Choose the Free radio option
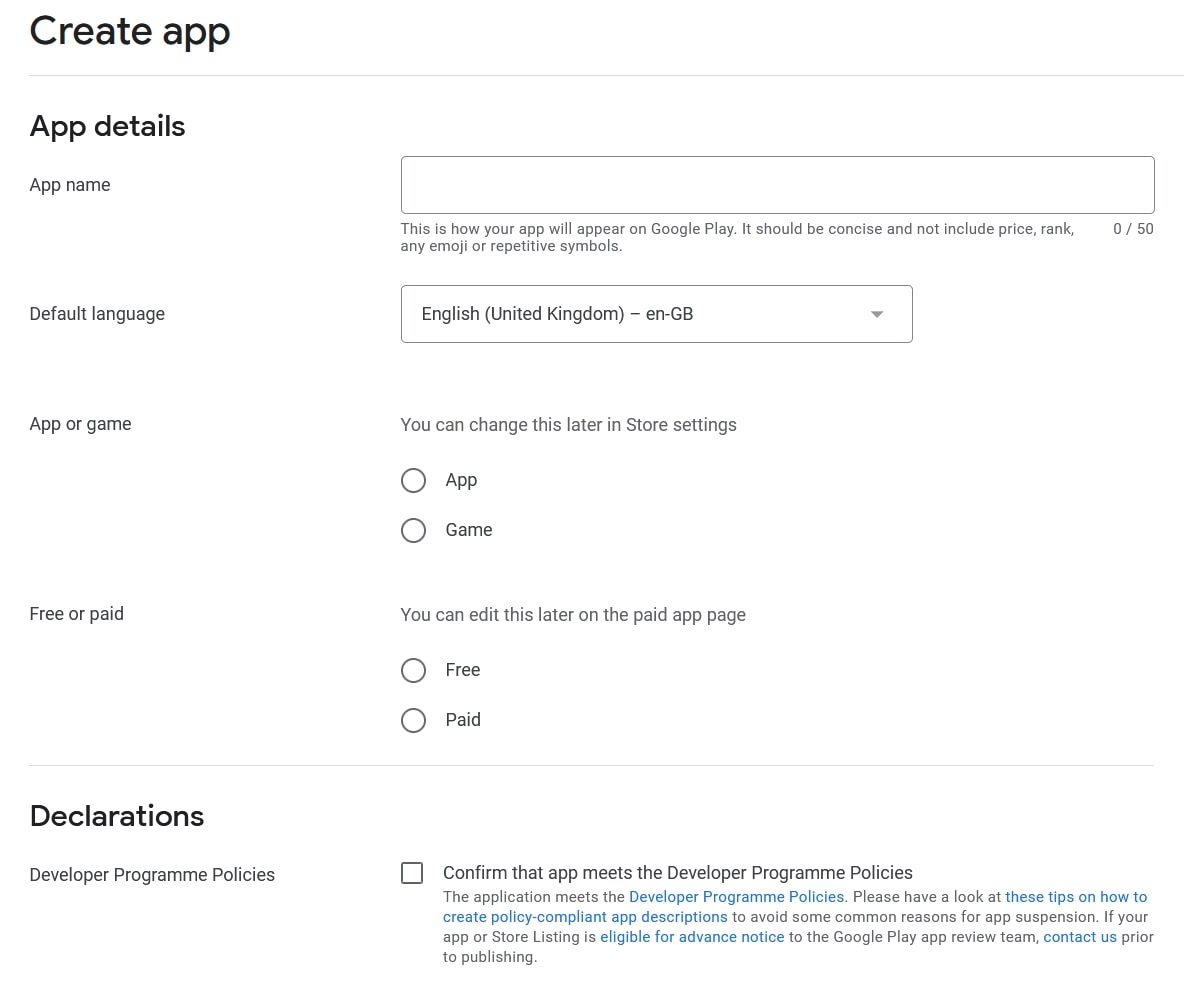Viewport: 1184px width, 981px height. (x=413, y=671)
